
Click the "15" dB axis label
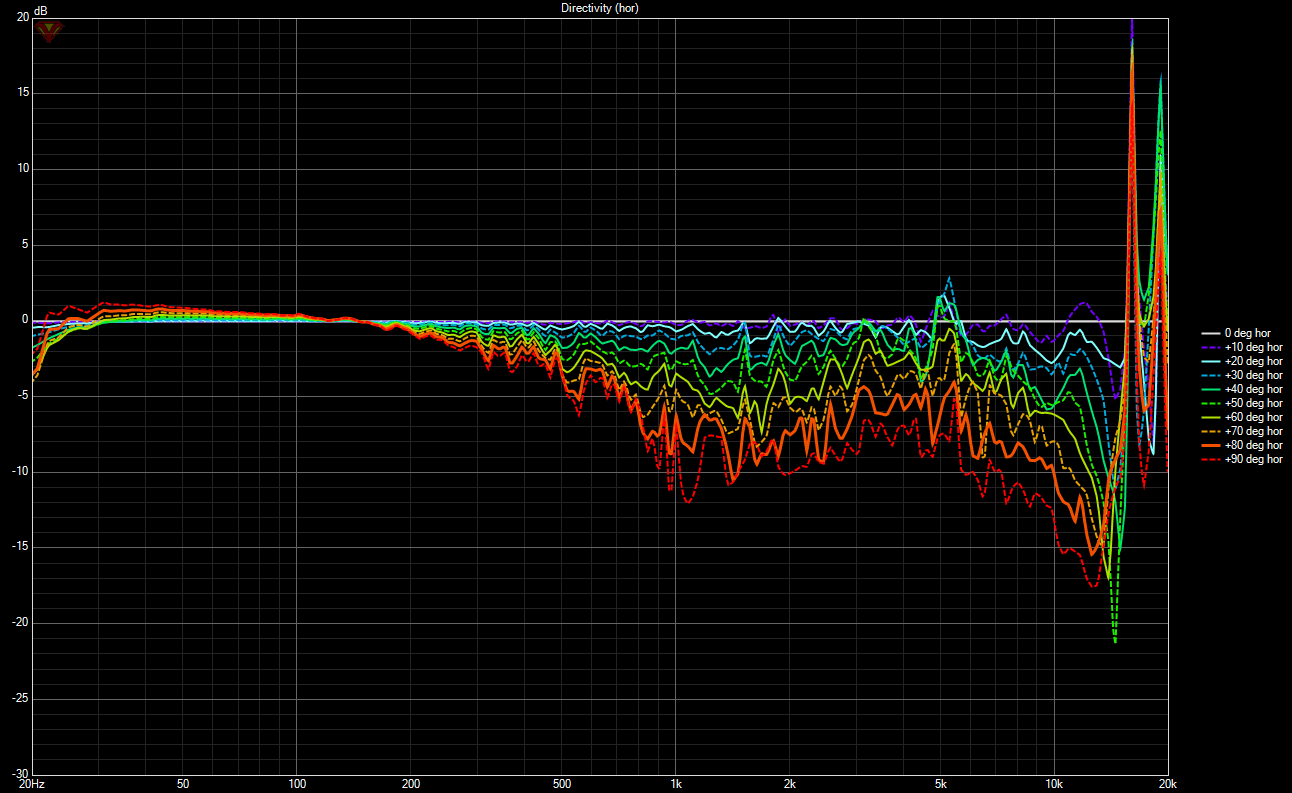(x=22, y=93)
